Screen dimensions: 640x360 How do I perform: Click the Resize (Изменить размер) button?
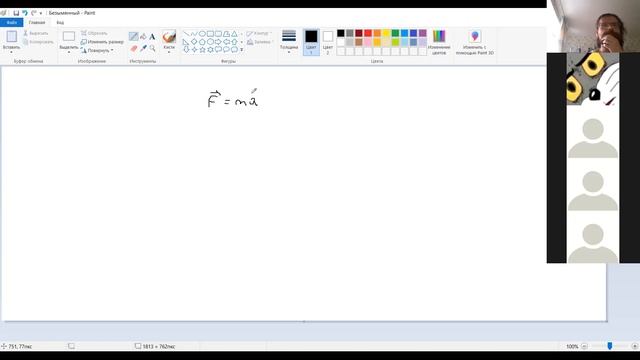pyautogui.click(x=102, y=42)
